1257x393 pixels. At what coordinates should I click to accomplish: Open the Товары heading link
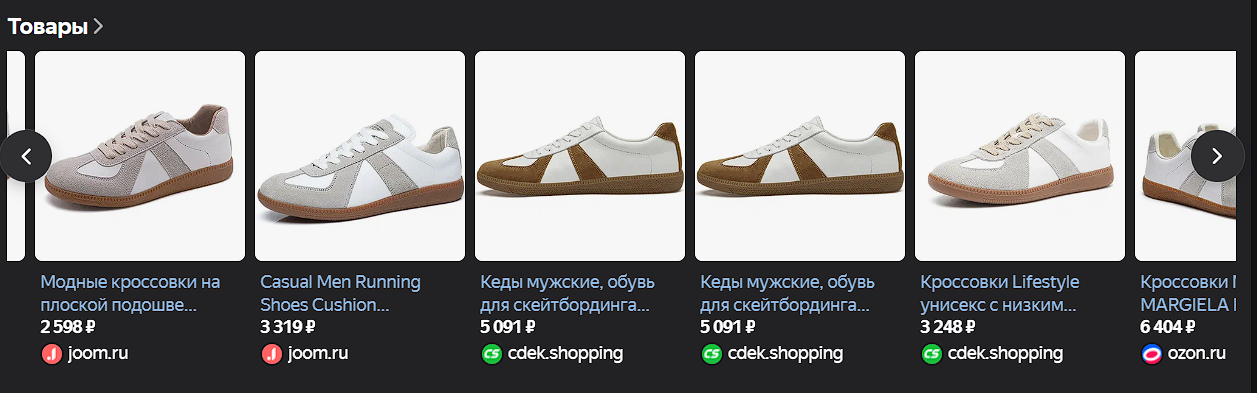(48, 27)
